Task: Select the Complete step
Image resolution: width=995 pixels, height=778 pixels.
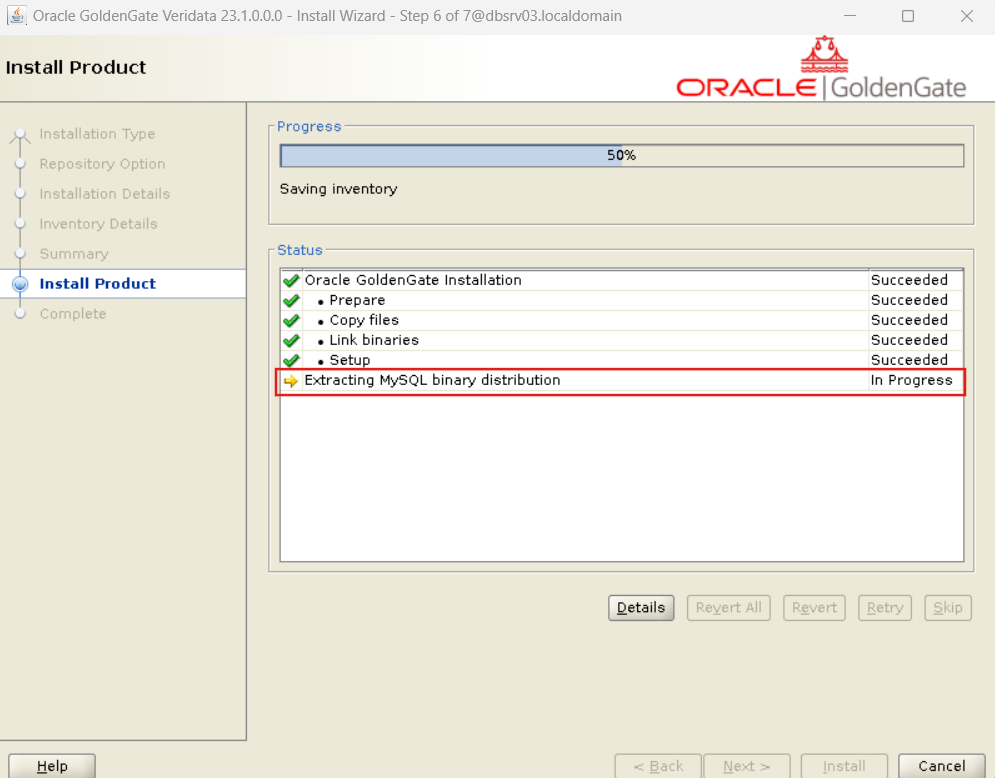Action: pos(73,313)
